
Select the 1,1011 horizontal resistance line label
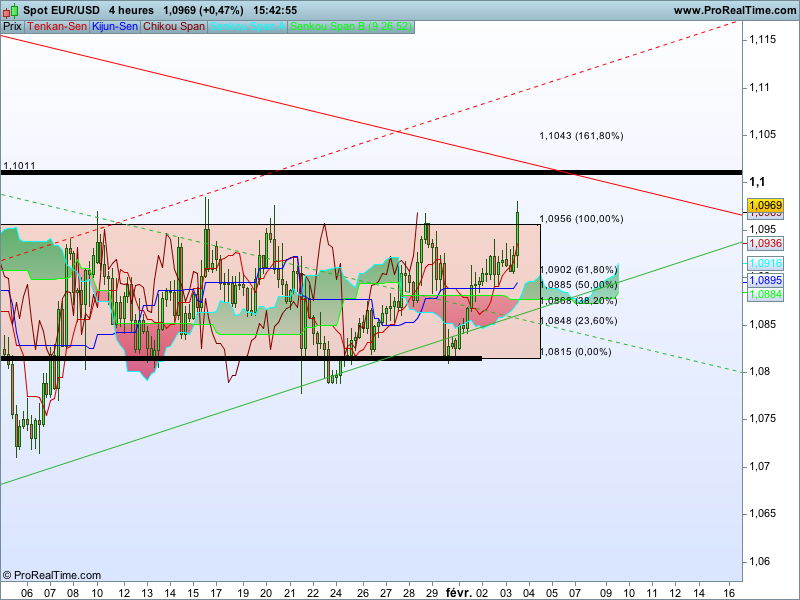pyautogui.click(x=19, y=165)
